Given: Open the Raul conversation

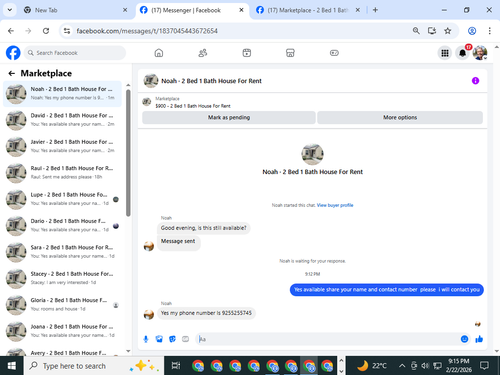Looking at the screenshot, I should (x=62, y=173).
